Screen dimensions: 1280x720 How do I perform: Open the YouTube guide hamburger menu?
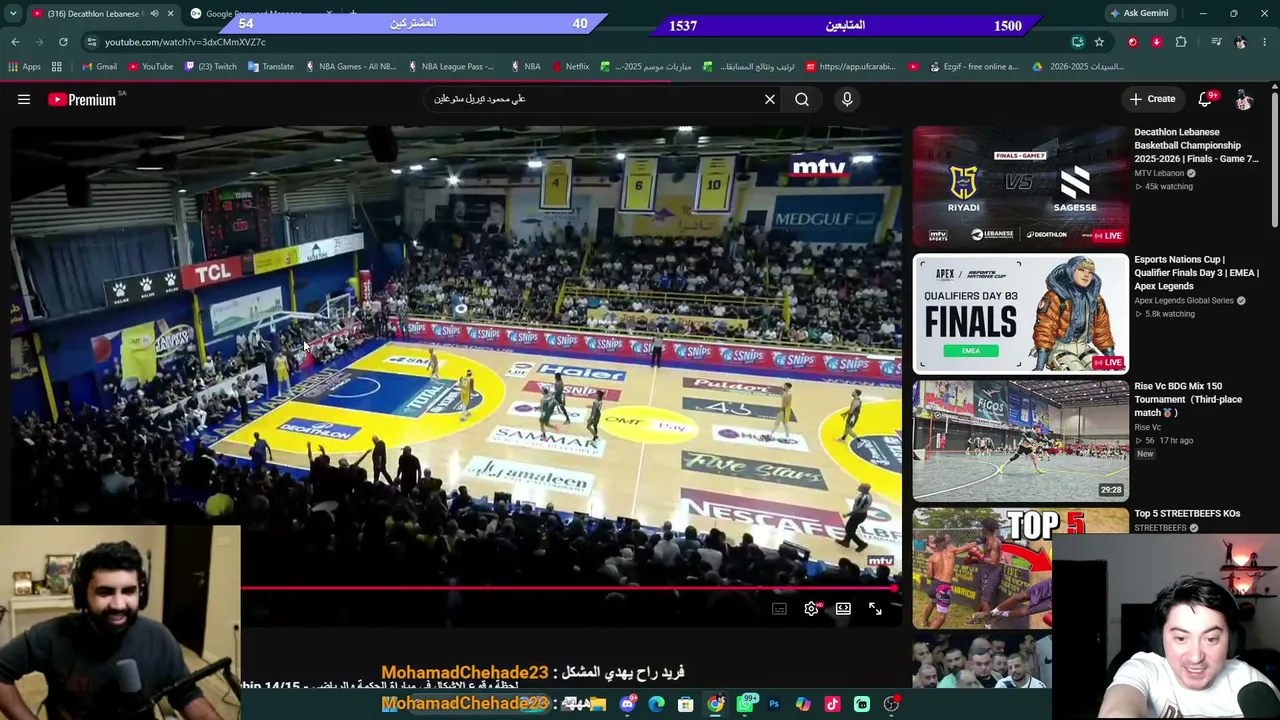24,99
